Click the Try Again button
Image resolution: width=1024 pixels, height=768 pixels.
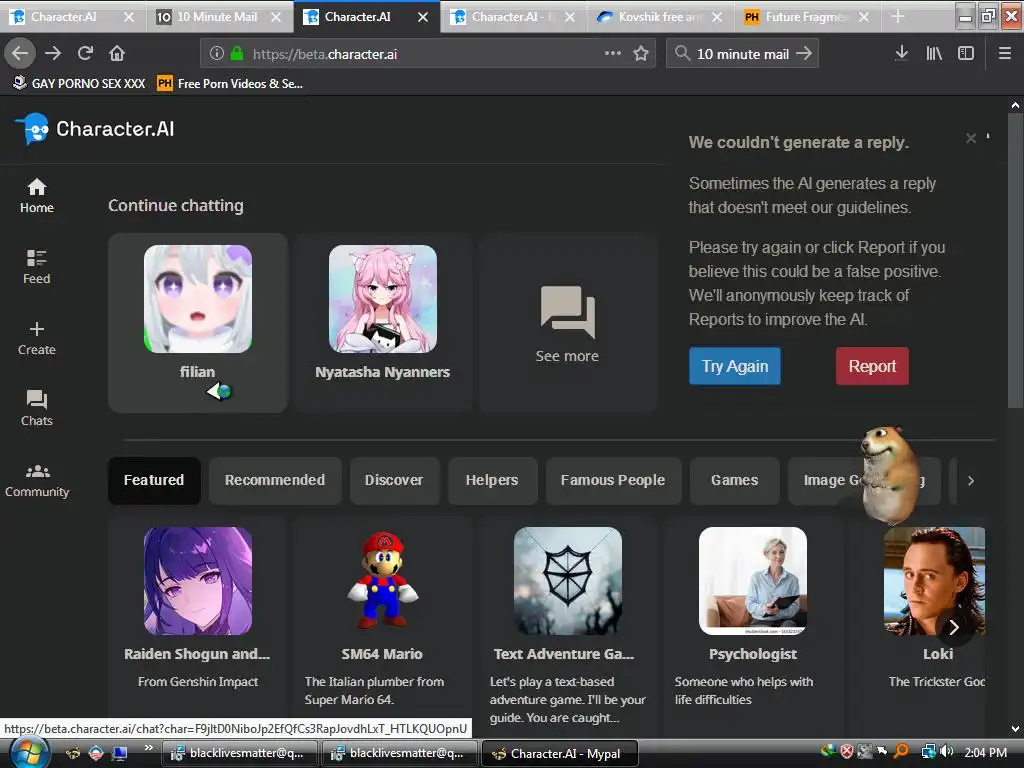pos(735,366)
